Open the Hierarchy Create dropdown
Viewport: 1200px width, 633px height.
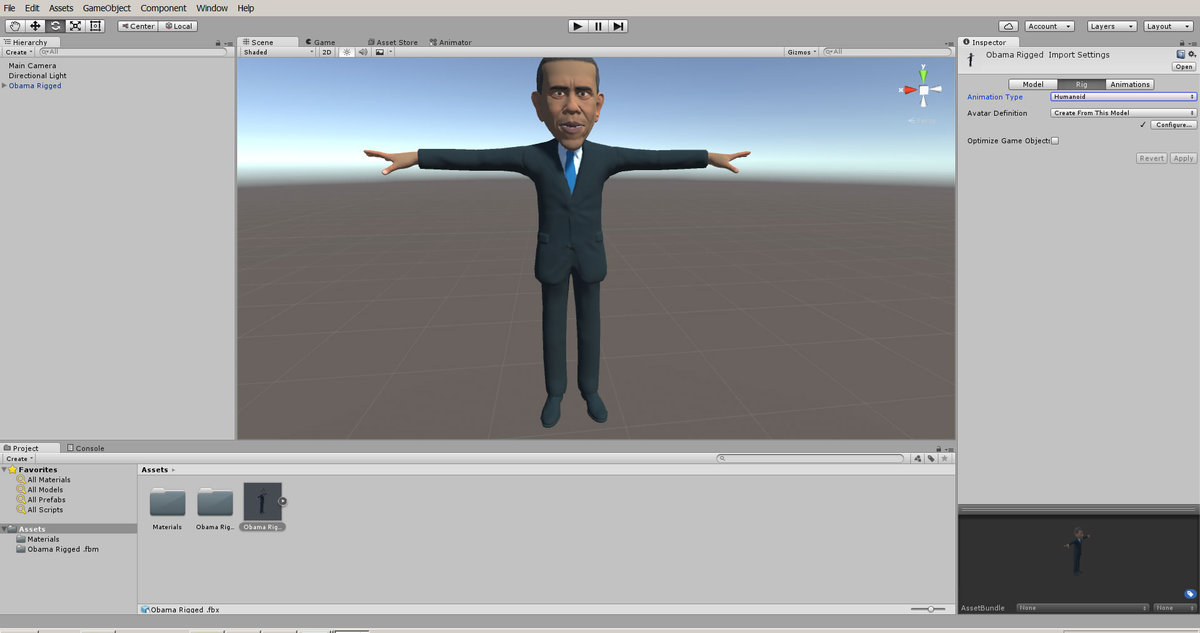[18, 52]
